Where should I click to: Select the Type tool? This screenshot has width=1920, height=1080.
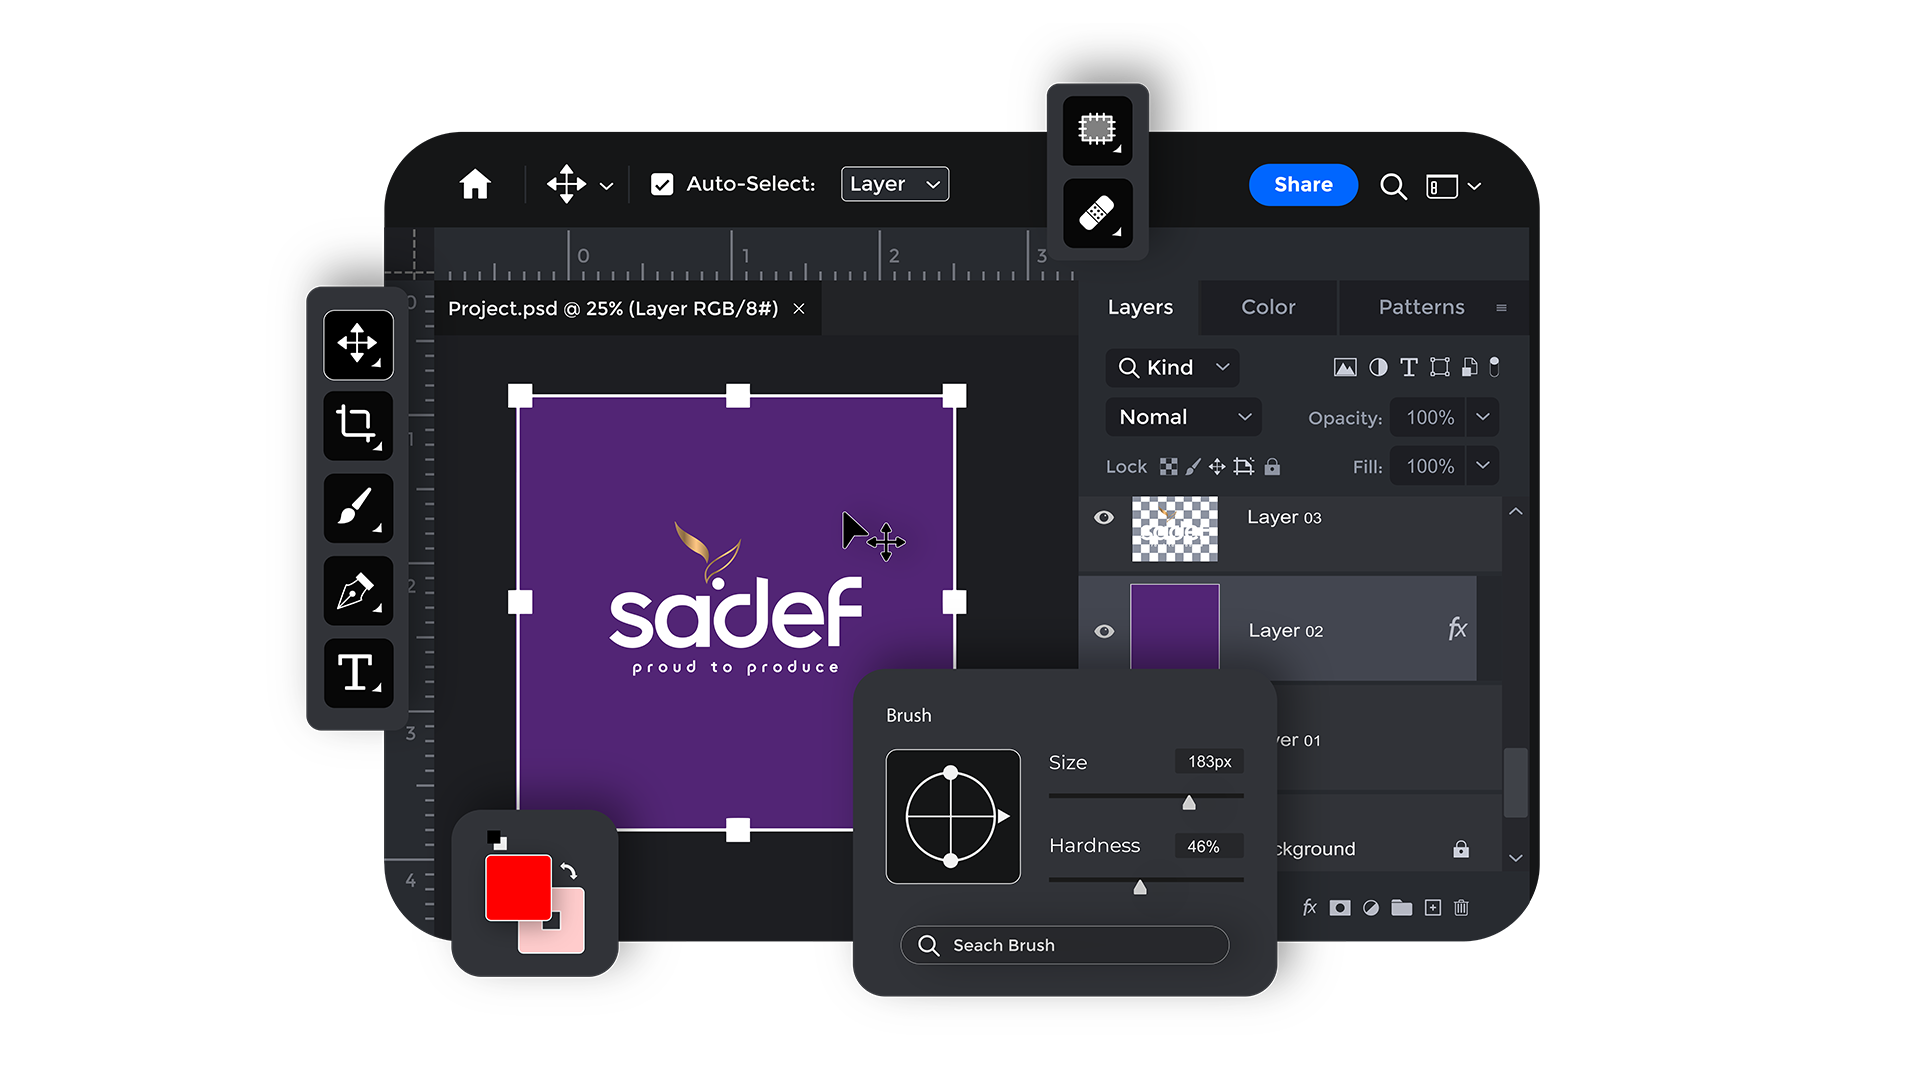coord(357,673)
